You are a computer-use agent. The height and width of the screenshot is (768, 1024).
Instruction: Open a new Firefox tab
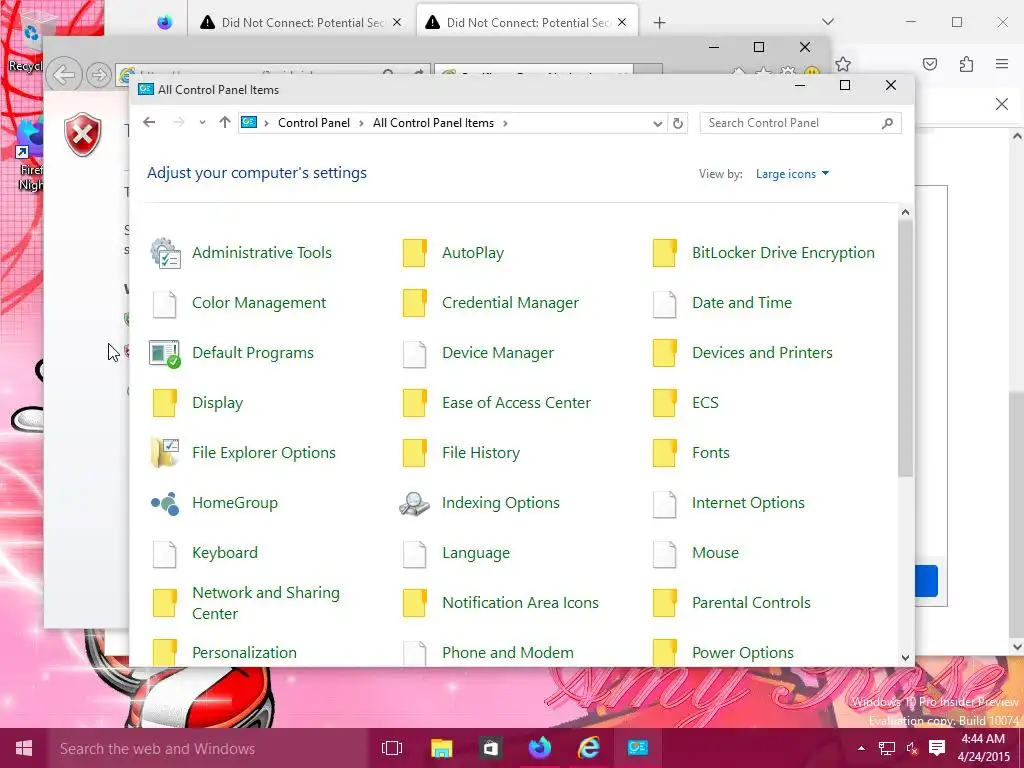(660, 23)
